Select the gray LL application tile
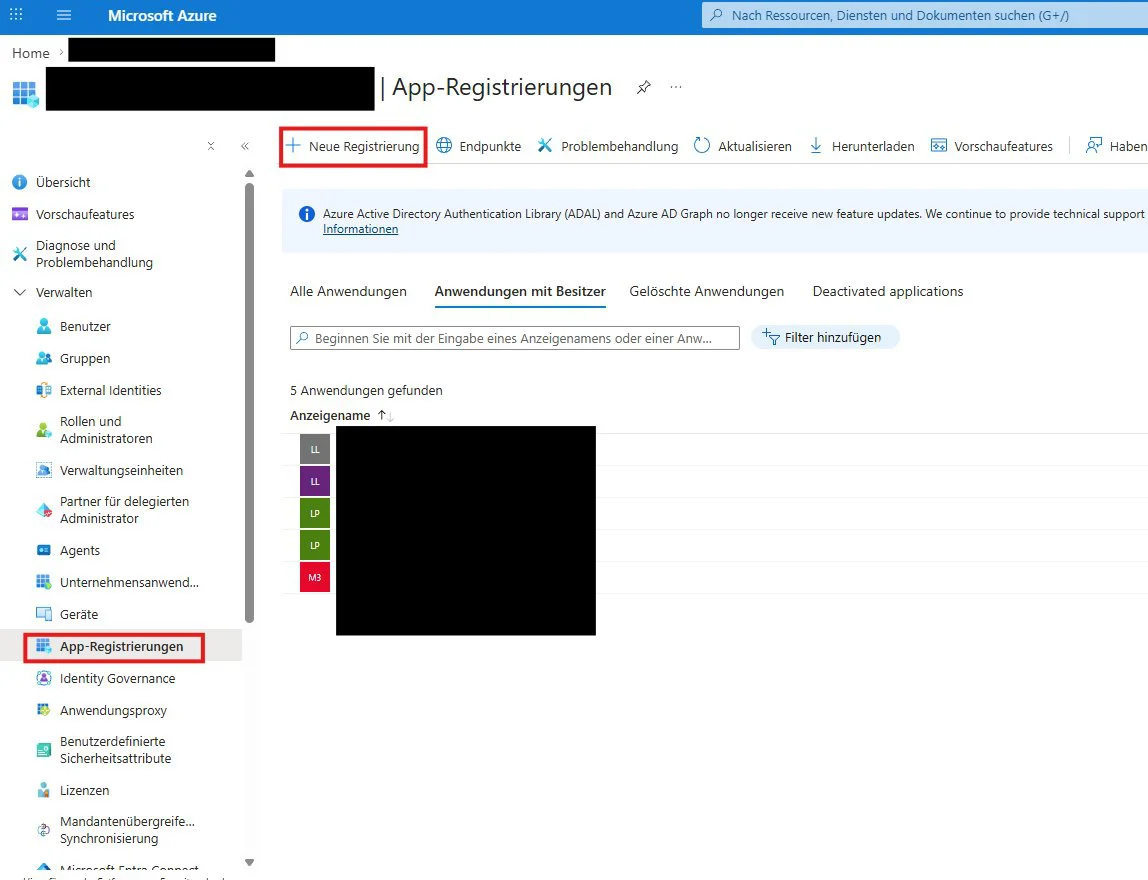The image size is (1148, 880). 315,450
